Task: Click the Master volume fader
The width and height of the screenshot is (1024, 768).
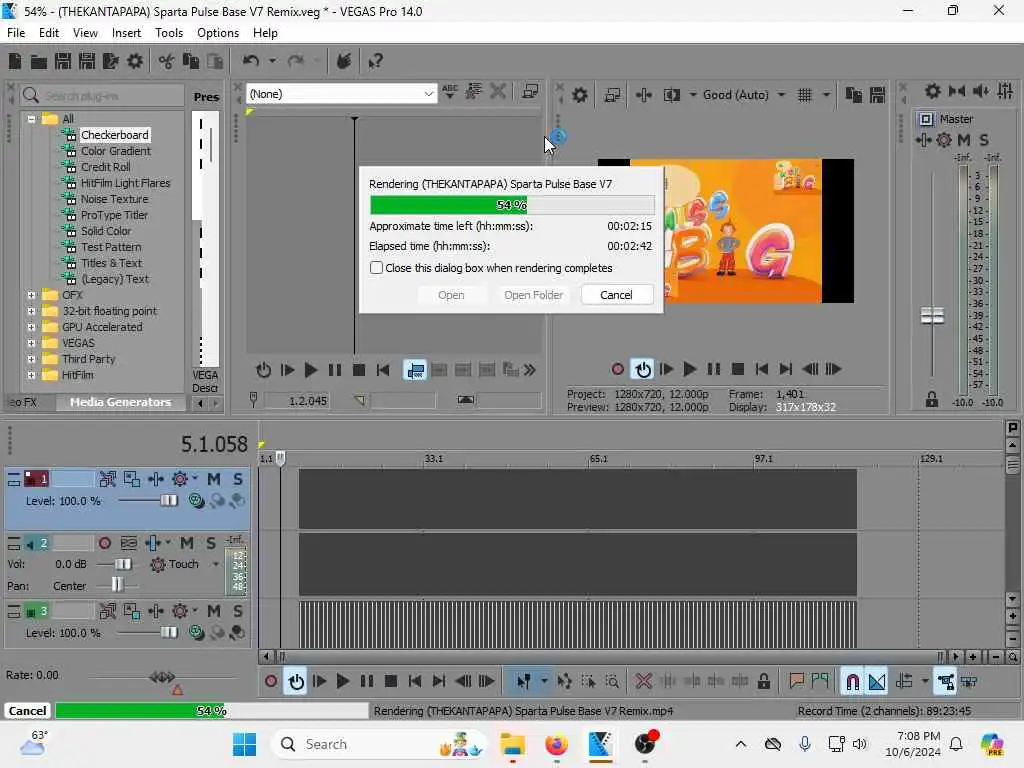Action: click(932, 316)
